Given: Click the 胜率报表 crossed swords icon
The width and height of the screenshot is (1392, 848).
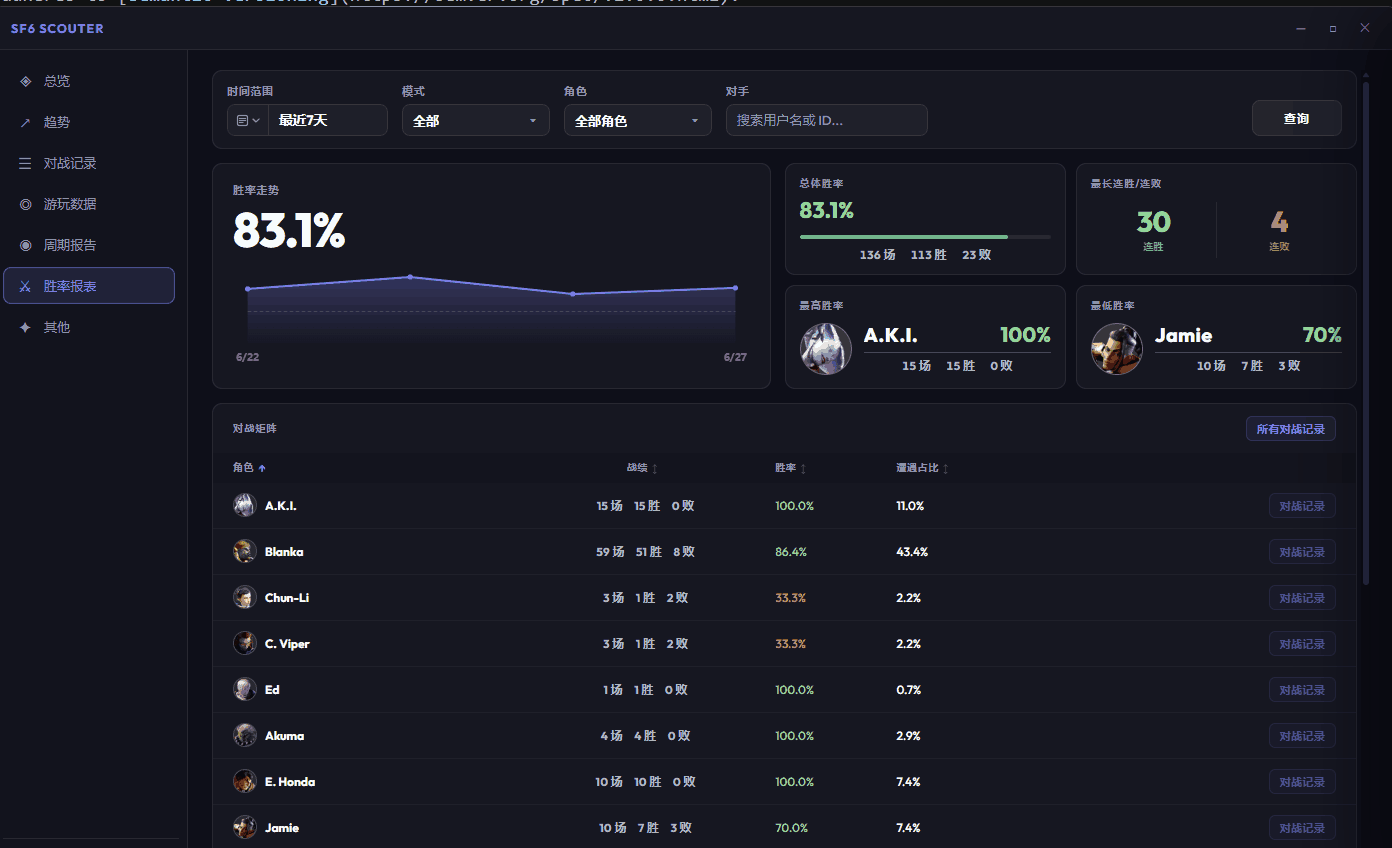Looking at the screenshot, I should coord(26,286).
